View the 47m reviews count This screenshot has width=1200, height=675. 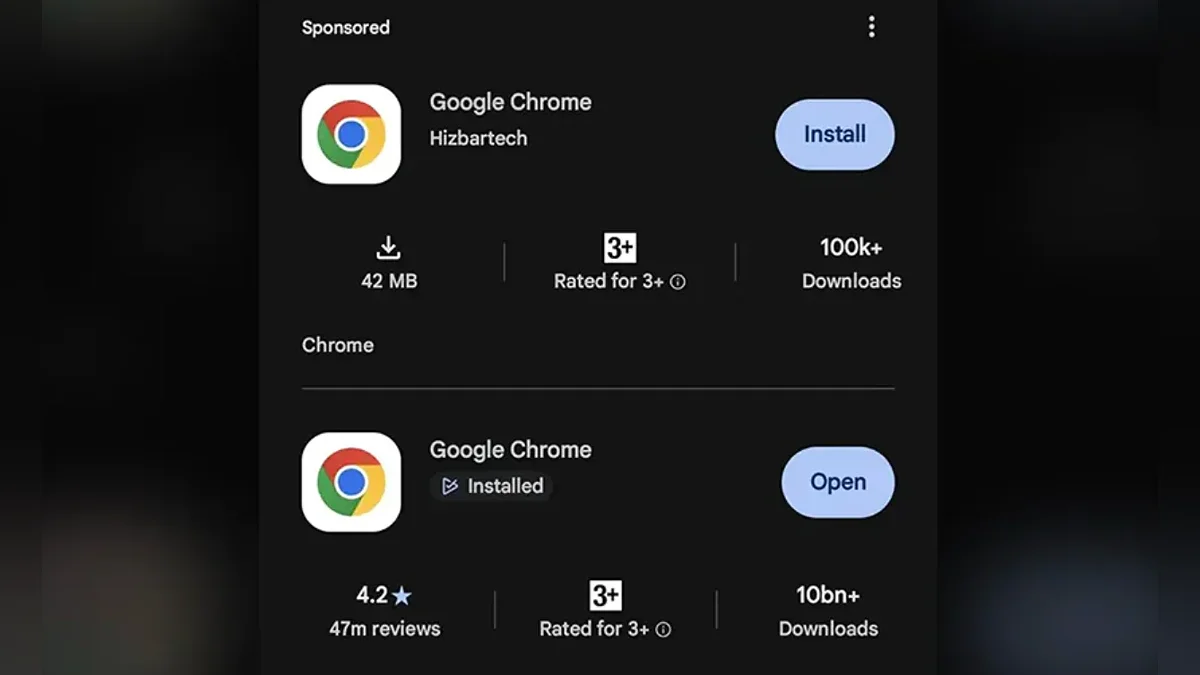coord(385,629)
